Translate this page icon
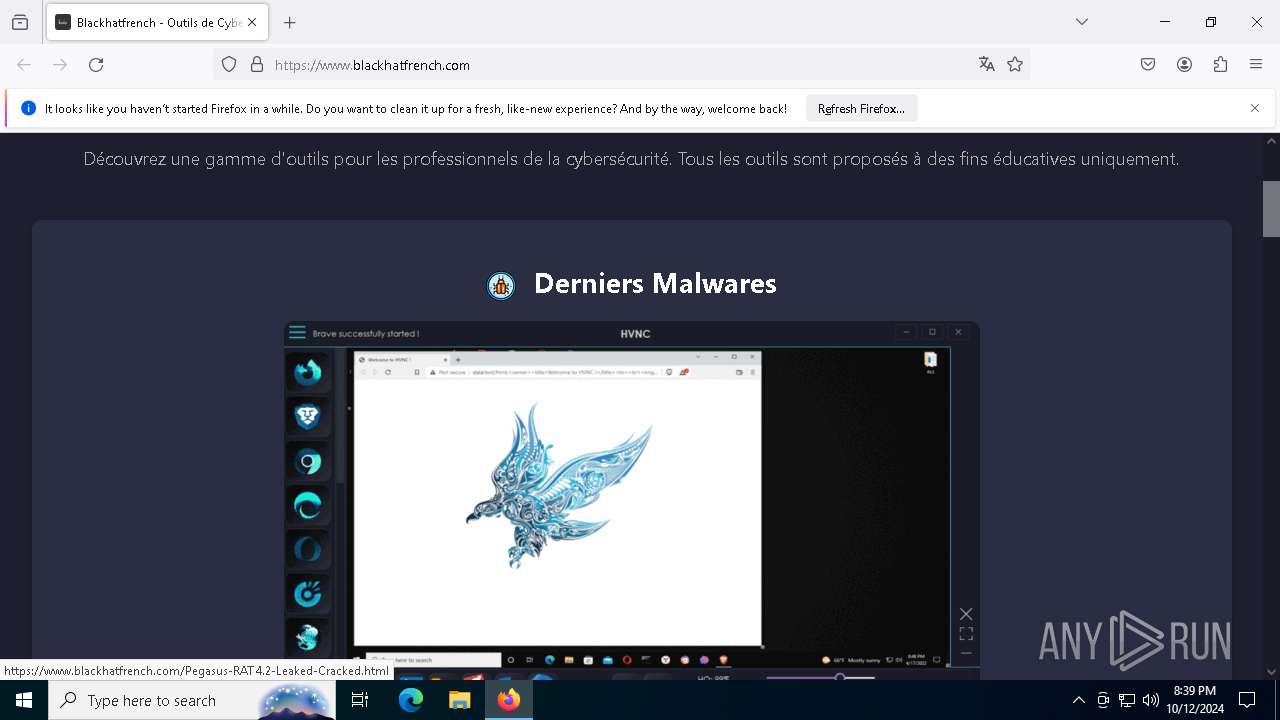 pos(987,65)
